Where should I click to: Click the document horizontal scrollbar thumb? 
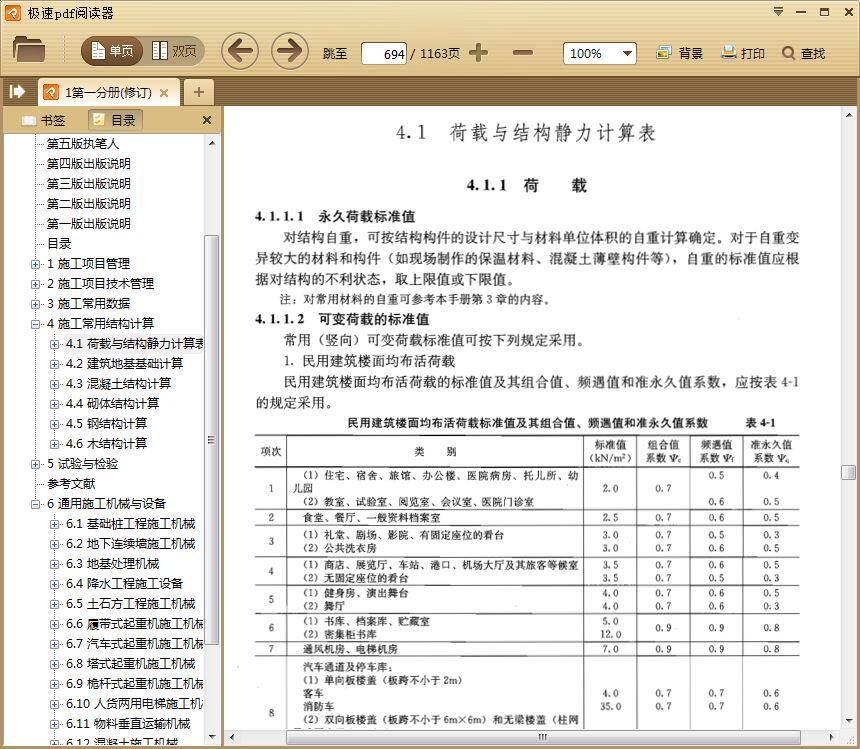click(542, 737)
